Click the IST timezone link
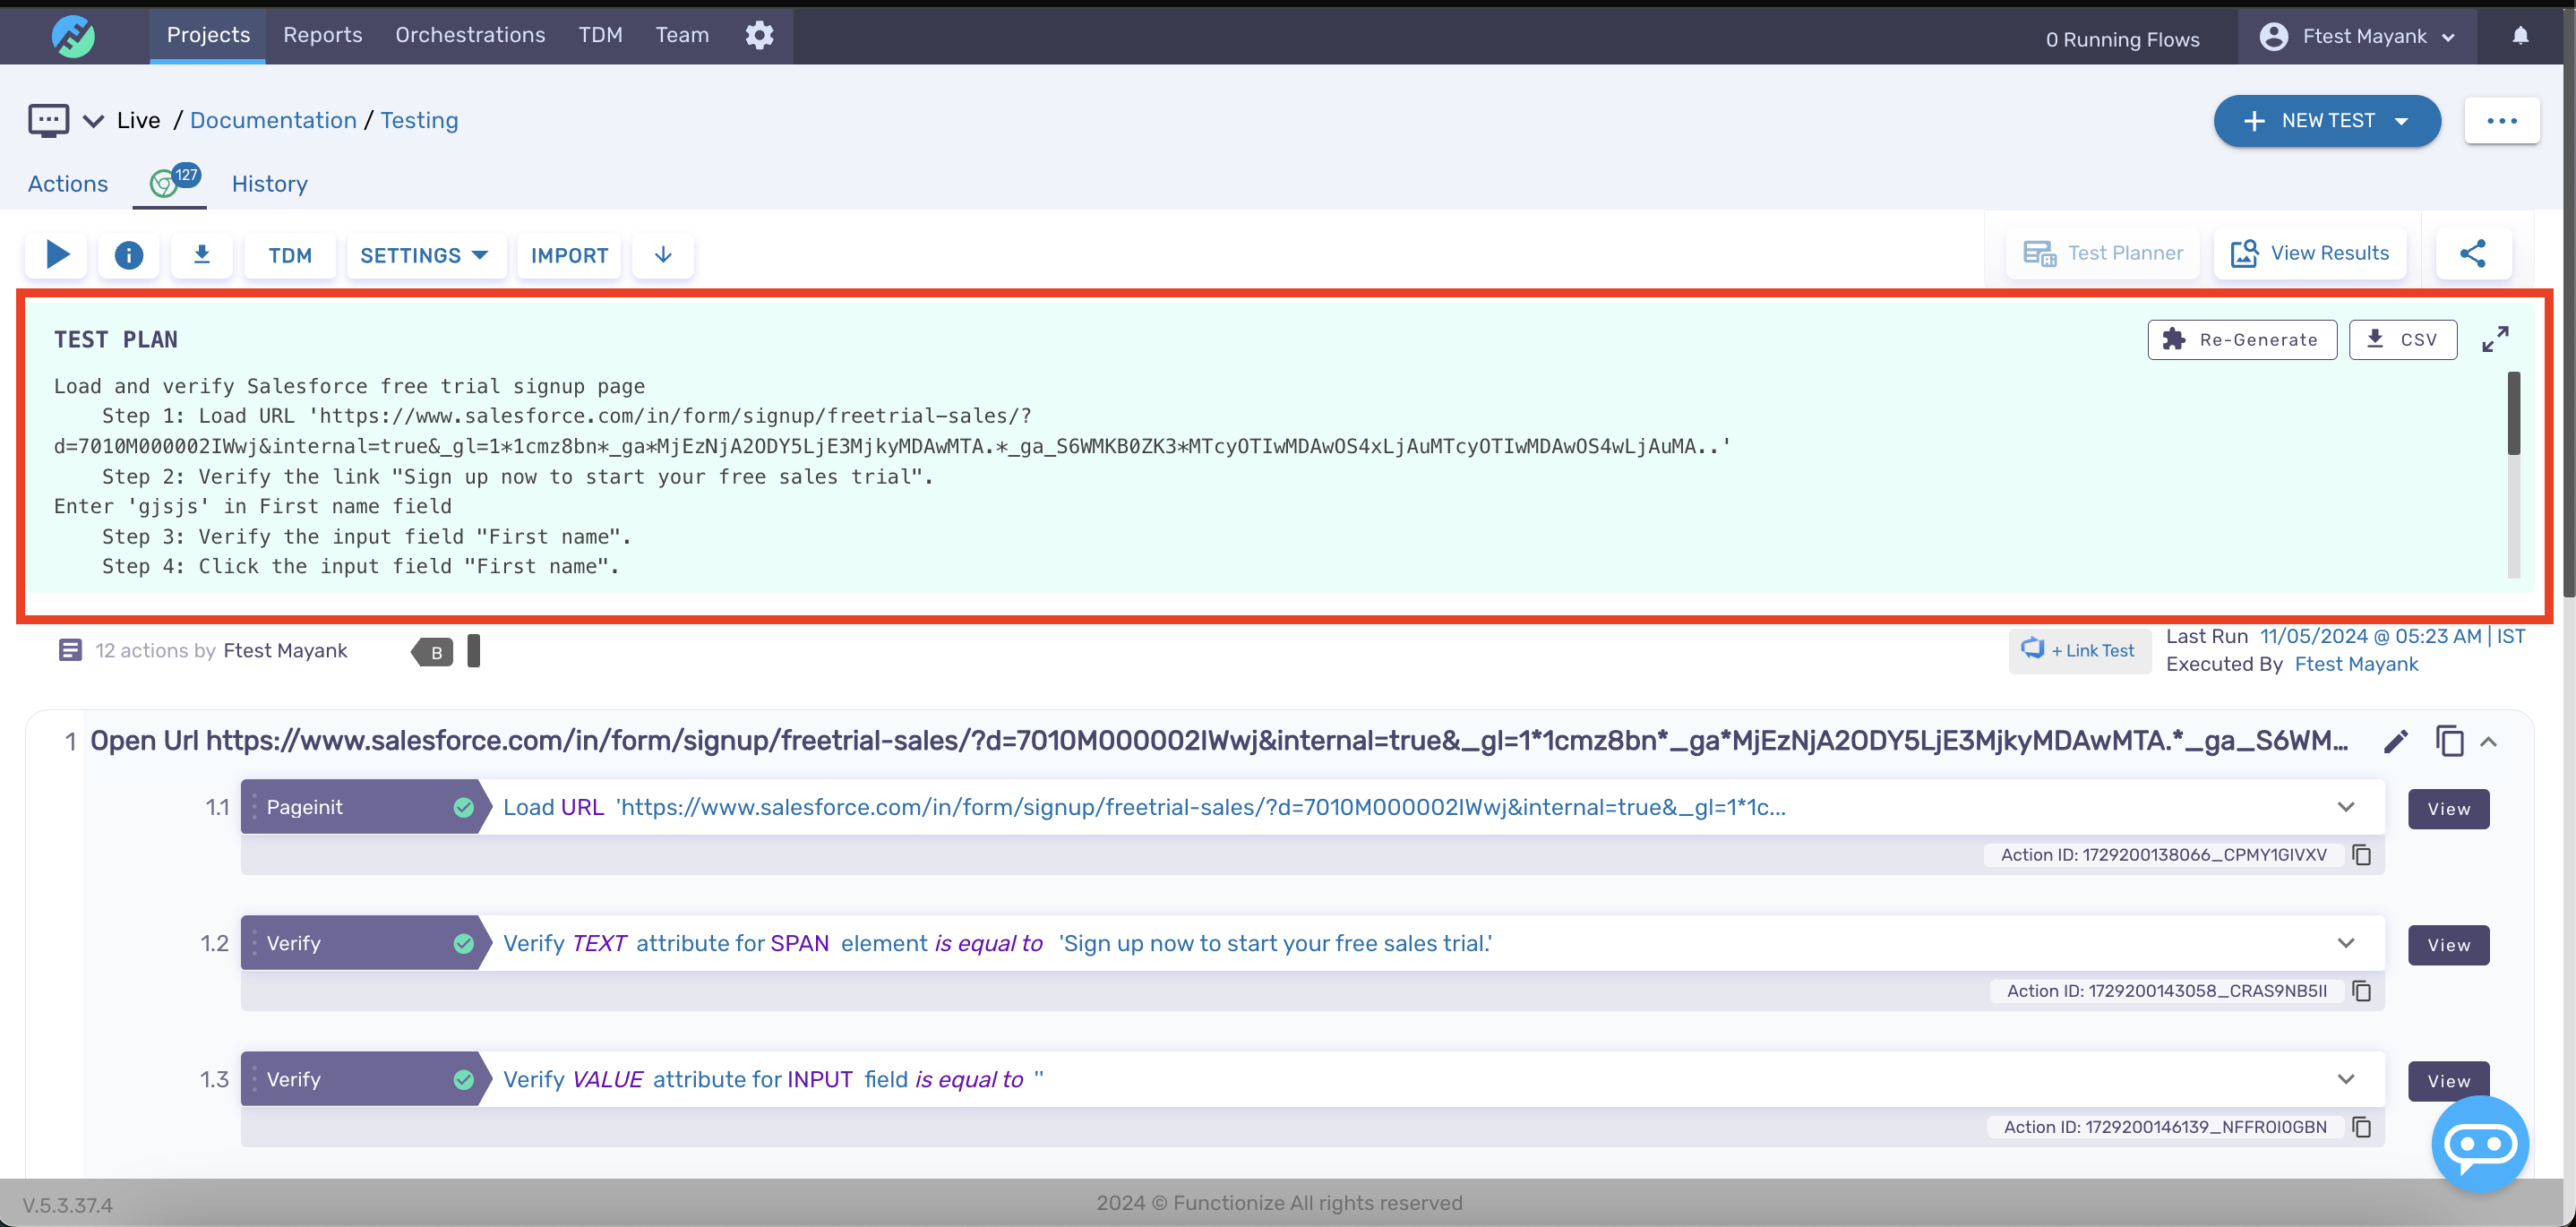The height and width of the screenshot is (1227, 2576). point(2510,636)
